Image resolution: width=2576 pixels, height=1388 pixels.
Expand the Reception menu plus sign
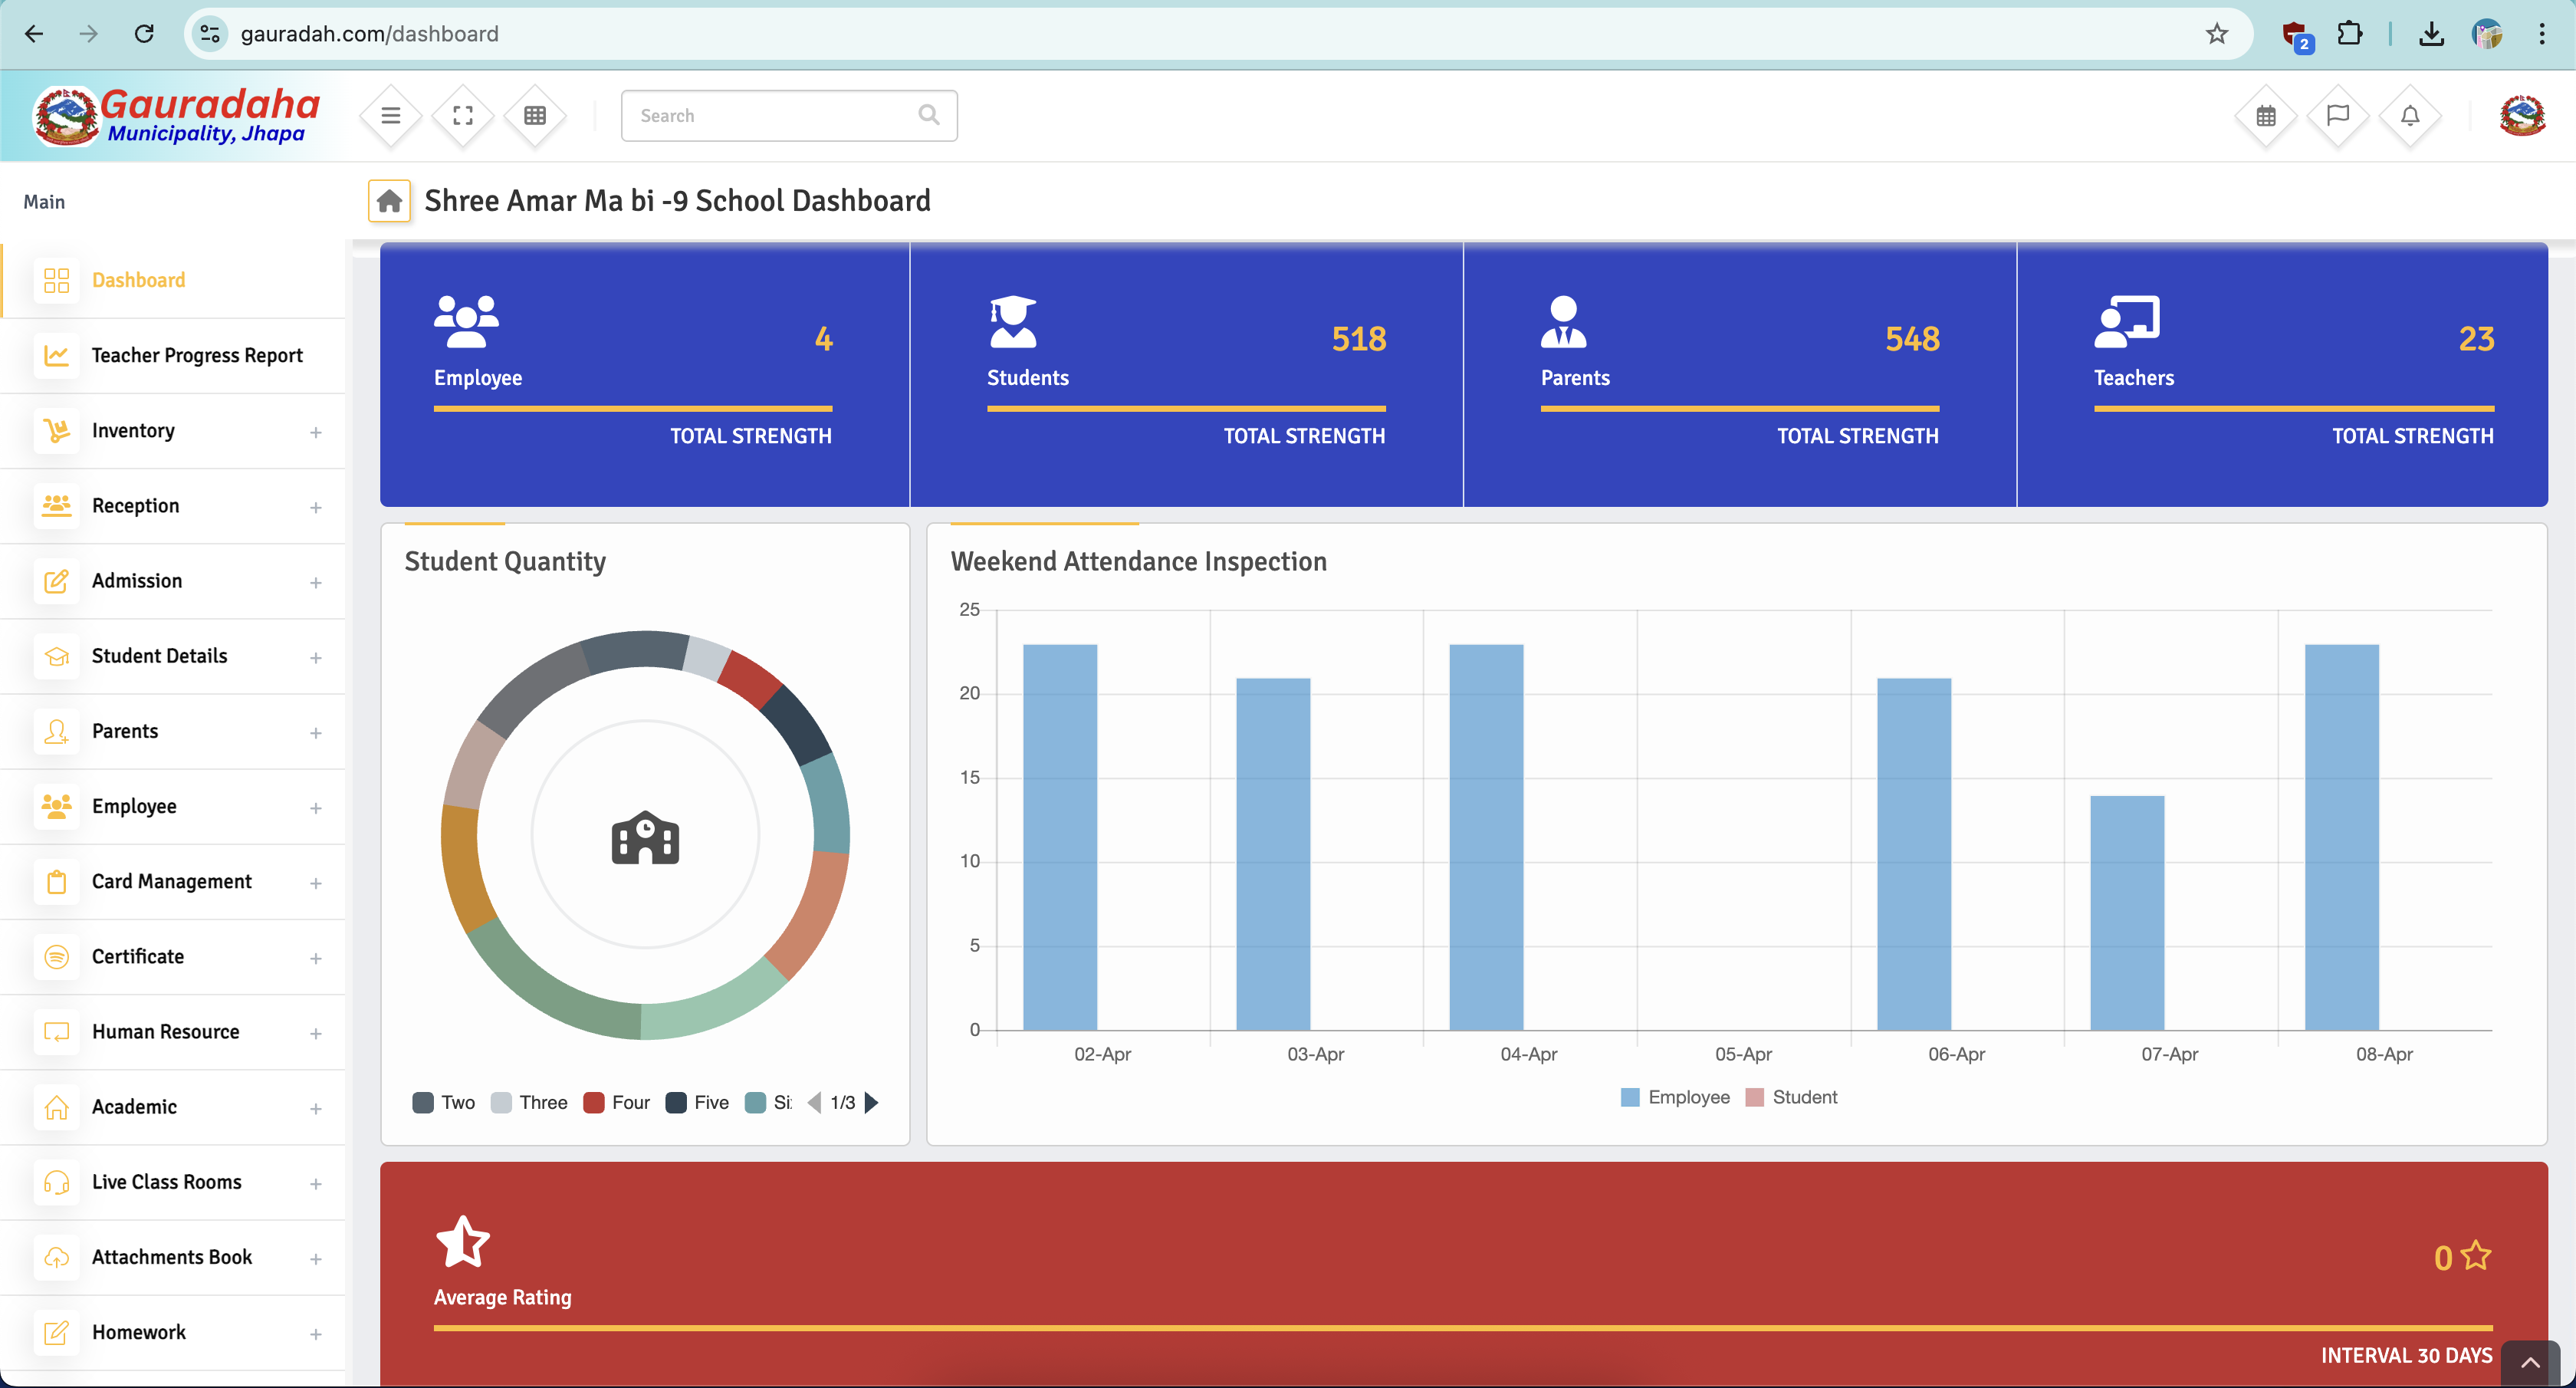pyautogui.click(x=316, y=507)
